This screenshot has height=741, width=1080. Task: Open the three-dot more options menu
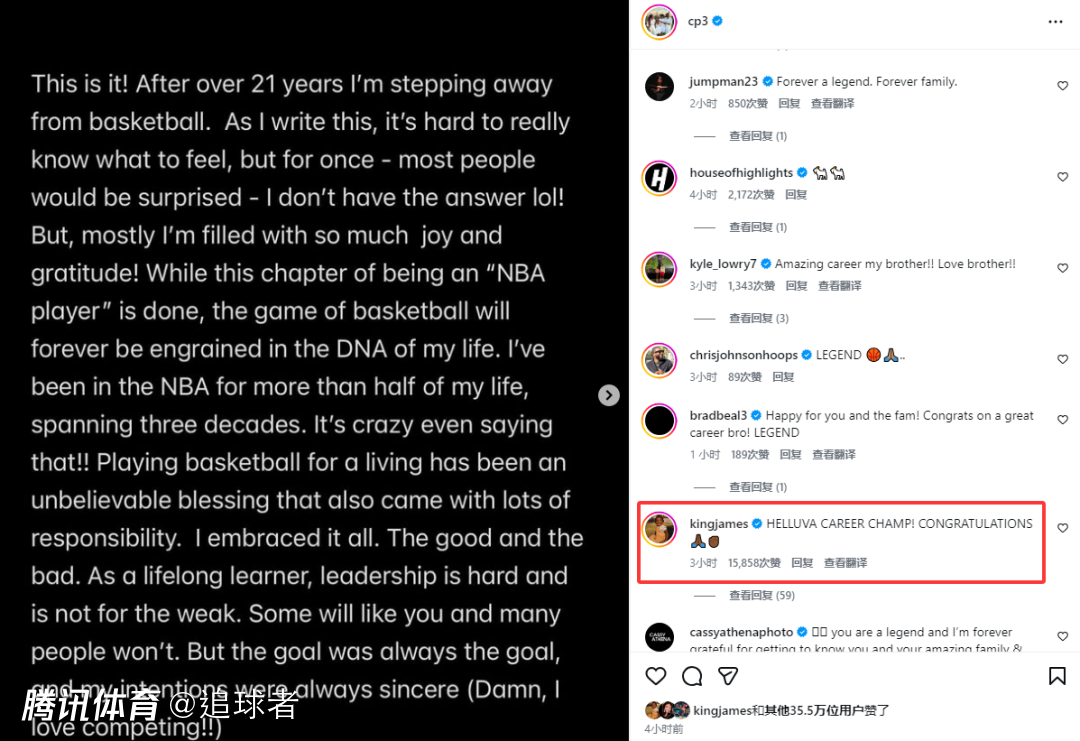[x=1055, y=22]
